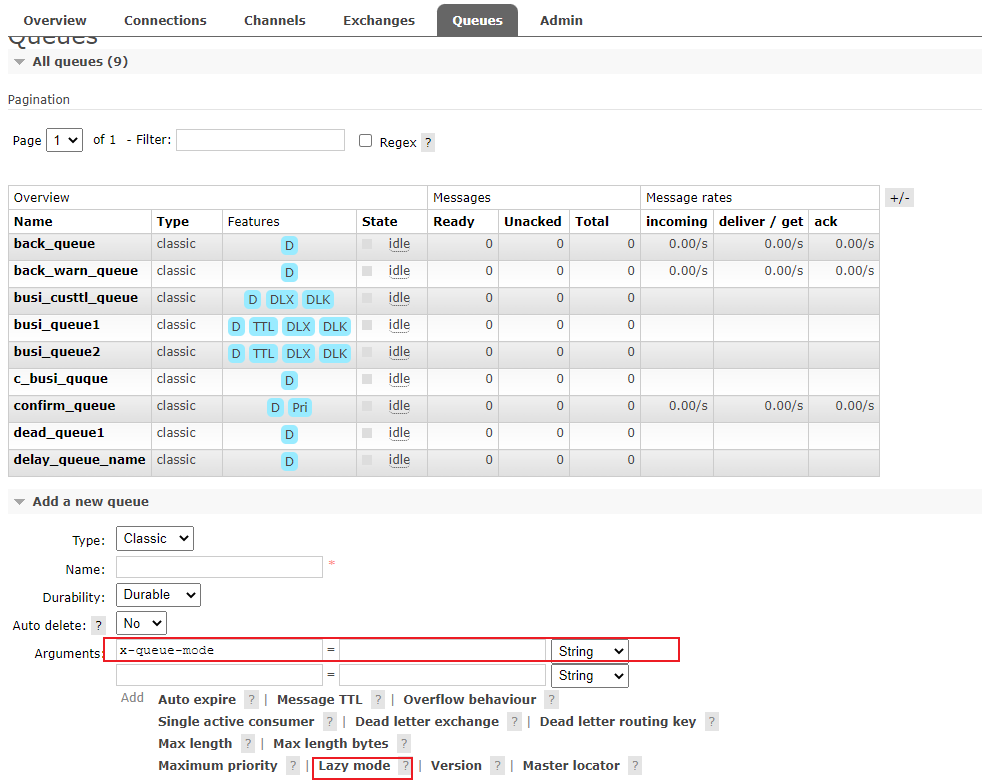Open the Page number dropdown
Image resolution: width=982 pixels, height=784 pixels.
[x=66, y=140]
